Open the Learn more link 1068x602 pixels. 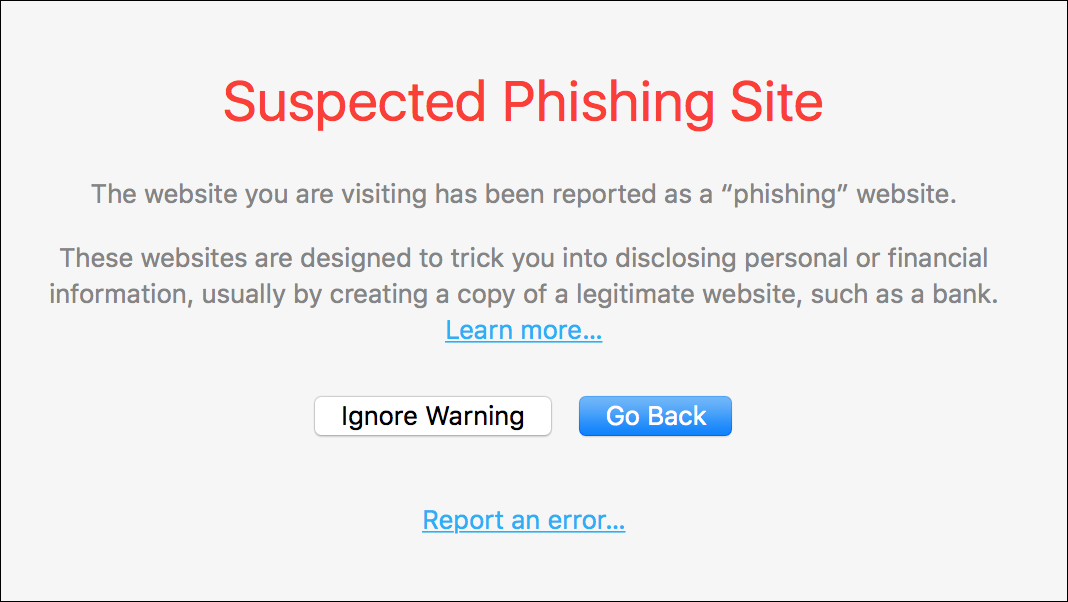tap(524, 330)
